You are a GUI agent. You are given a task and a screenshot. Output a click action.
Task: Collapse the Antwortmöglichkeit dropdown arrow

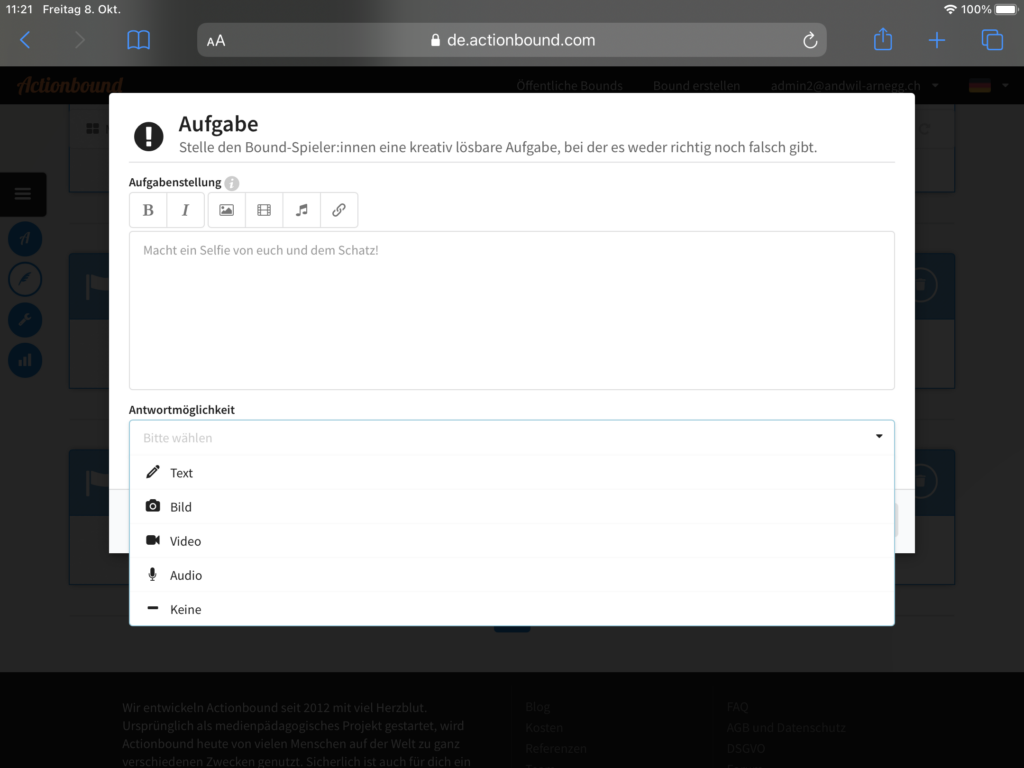tap(879, 437)
